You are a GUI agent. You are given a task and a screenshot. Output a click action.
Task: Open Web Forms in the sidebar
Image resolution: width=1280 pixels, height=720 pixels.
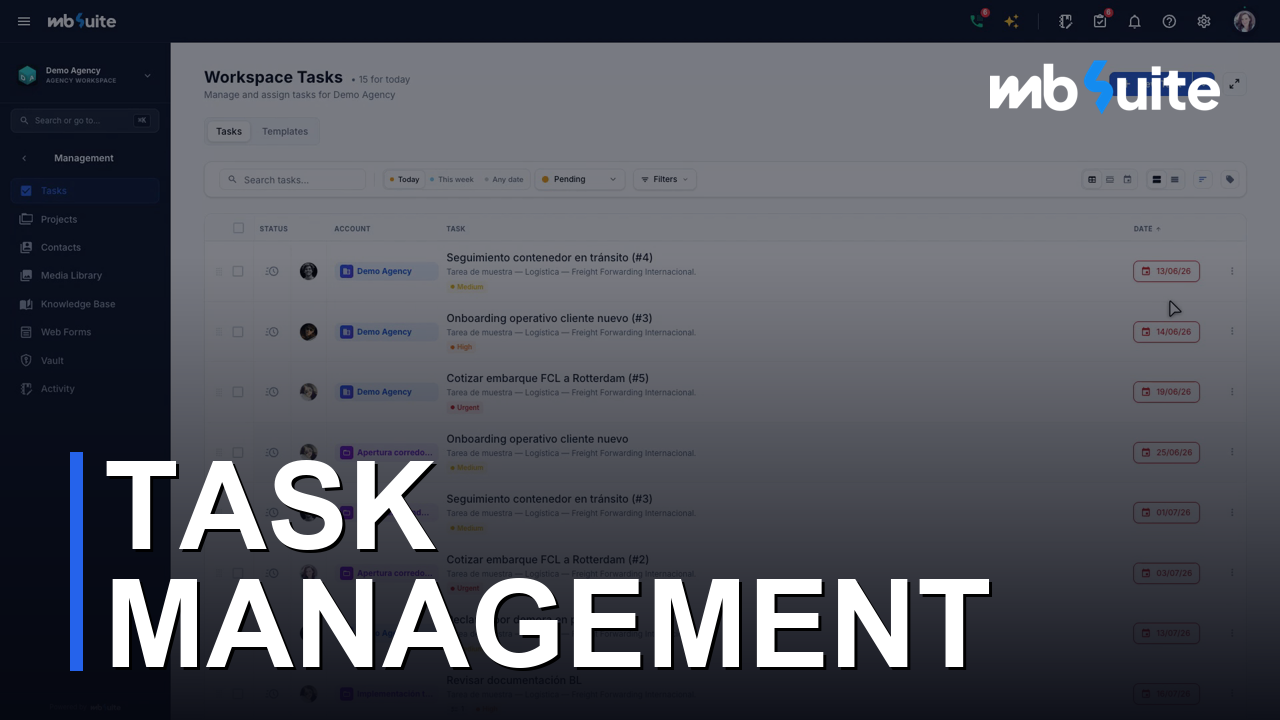pyautogui.click(x=85, y=332)
